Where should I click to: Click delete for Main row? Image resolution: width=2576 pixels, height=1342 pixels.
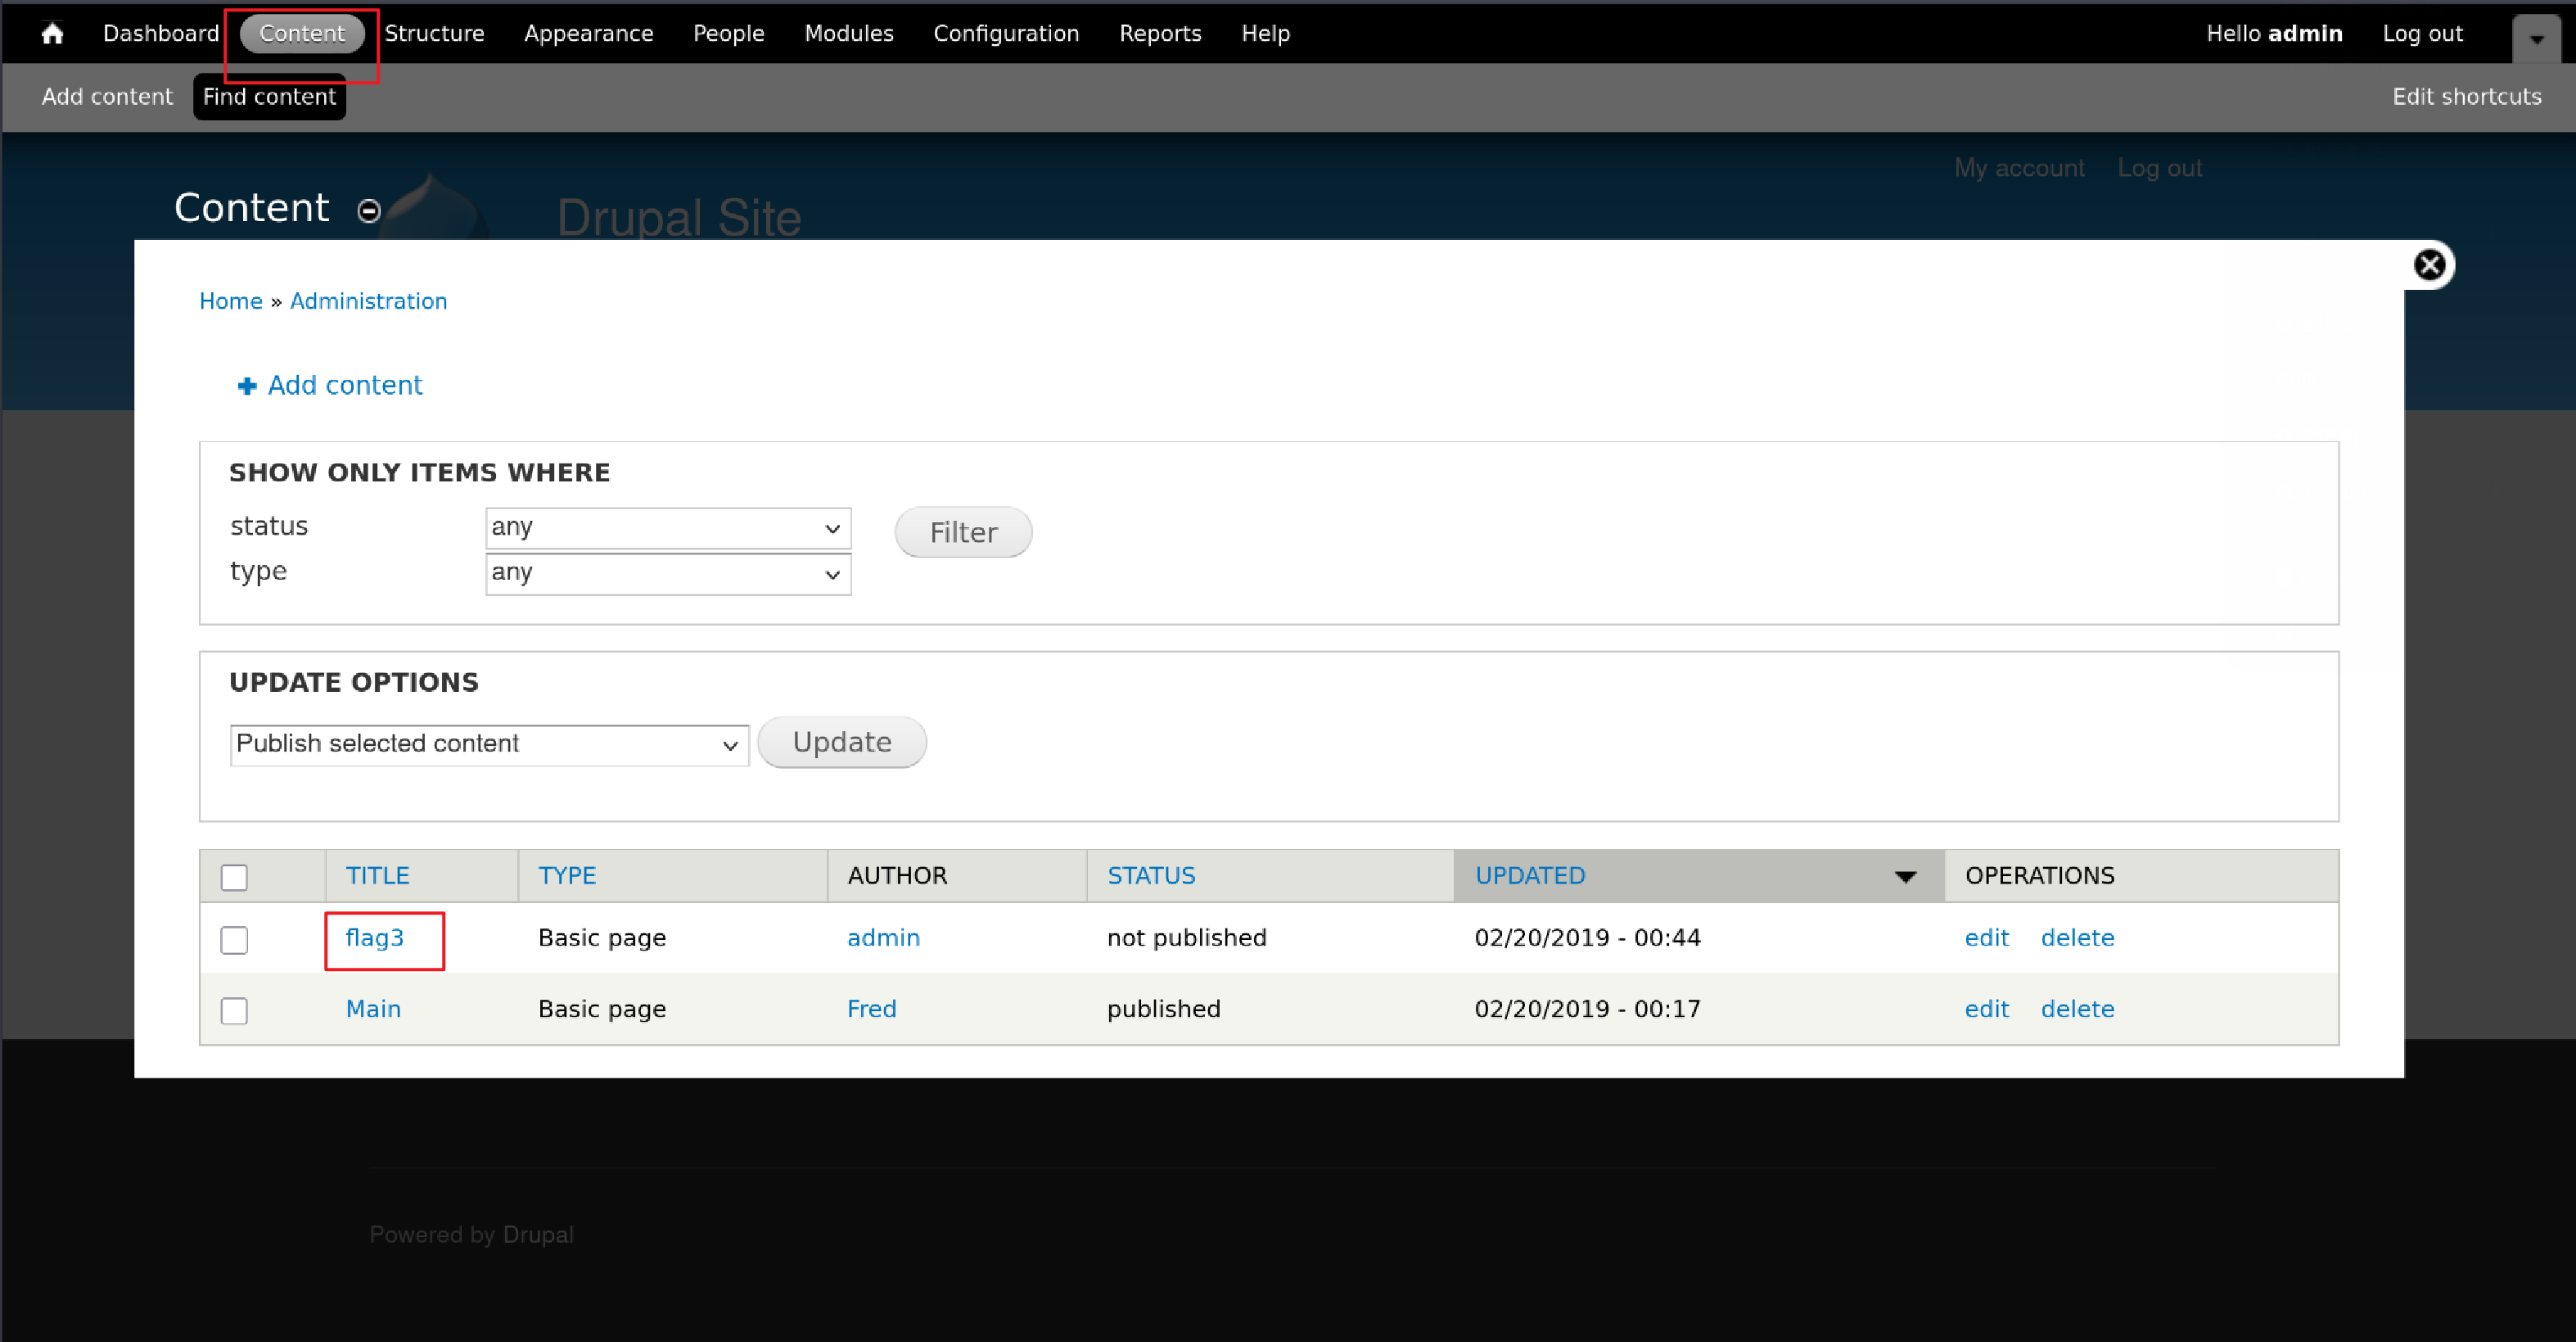[2078, 1010]
